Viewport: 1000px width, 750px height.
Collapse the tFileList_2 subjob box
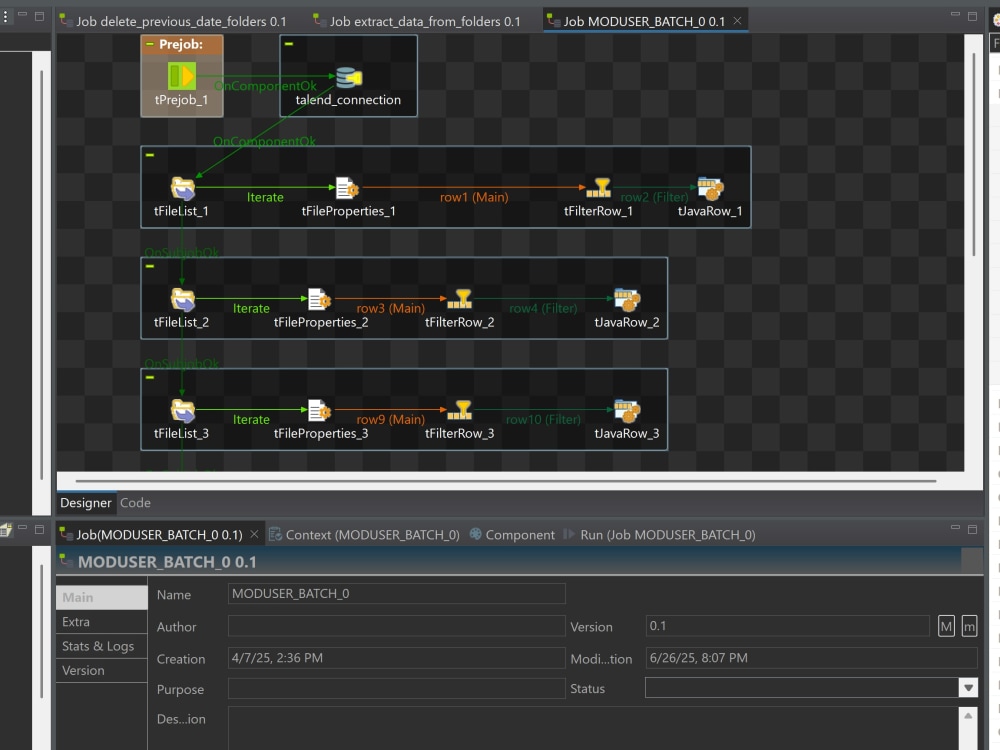150,266
